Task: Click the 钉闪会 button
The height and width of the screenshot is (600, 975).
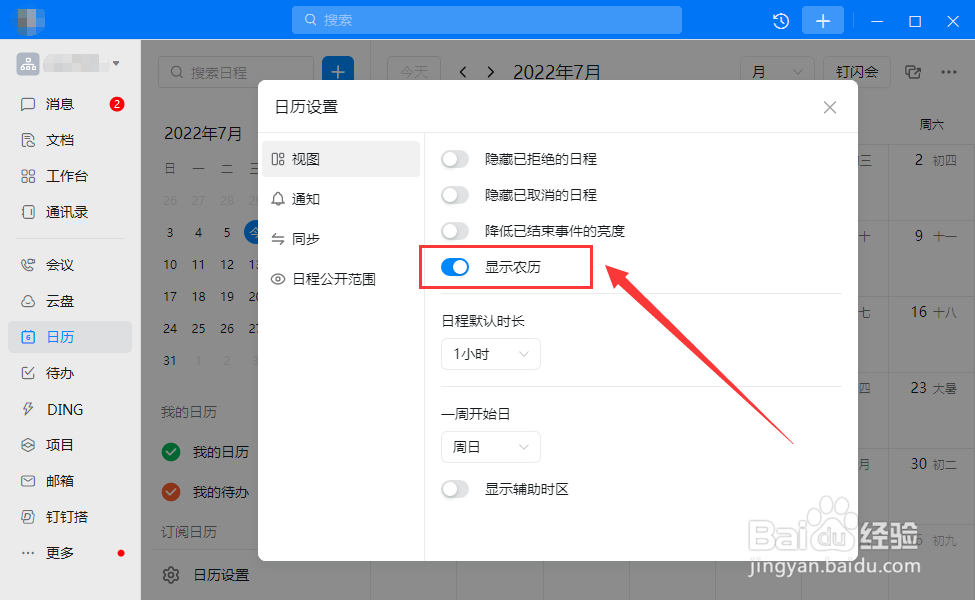Action: click(x=857, y=72)
